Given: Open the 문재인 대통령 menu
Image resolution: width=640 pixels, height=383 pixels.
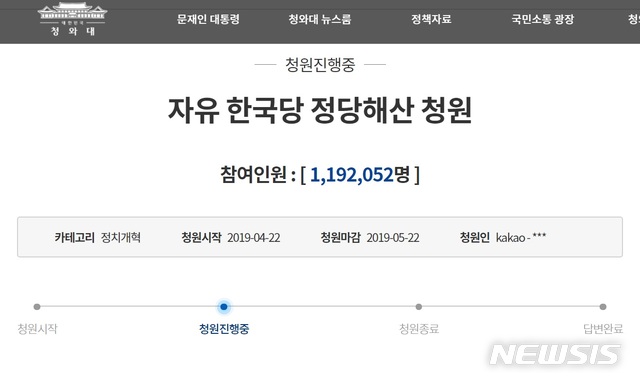Looking at the screenshot, I should click(208, 19).
